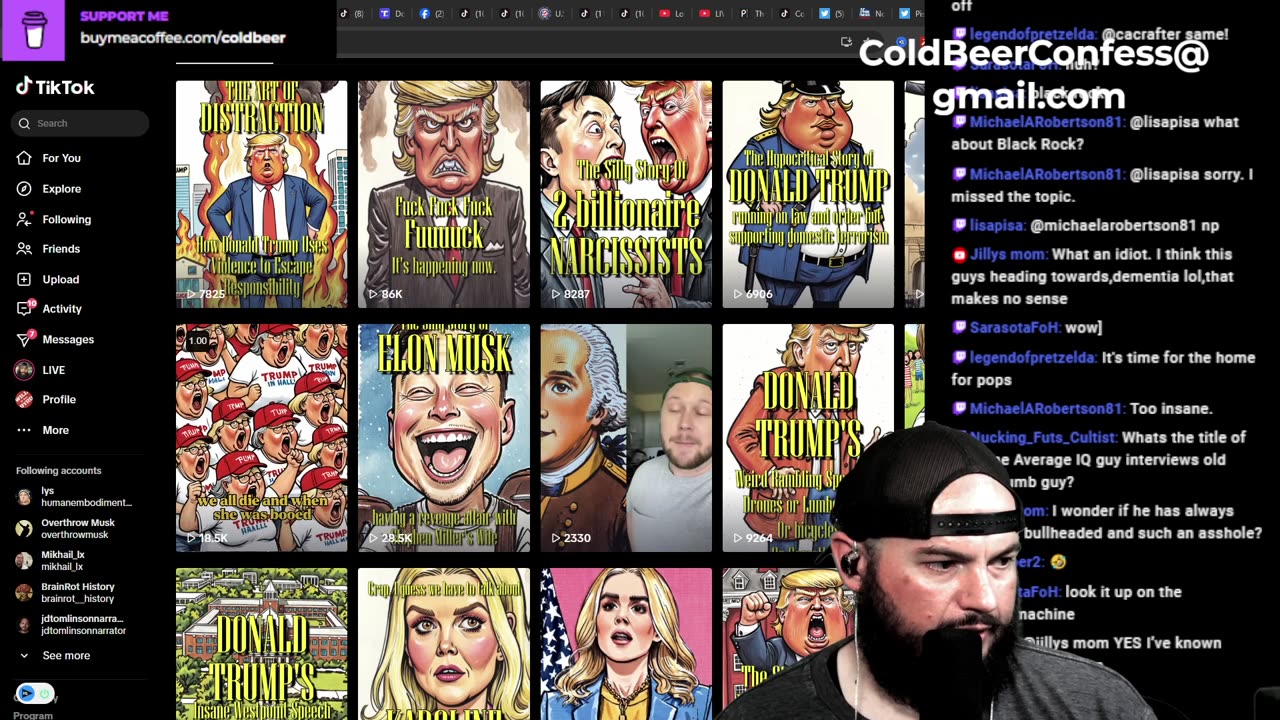The image size is (1280, 720).
Task: Switch to the YouTube Lo browser tab
Action: 672,14
